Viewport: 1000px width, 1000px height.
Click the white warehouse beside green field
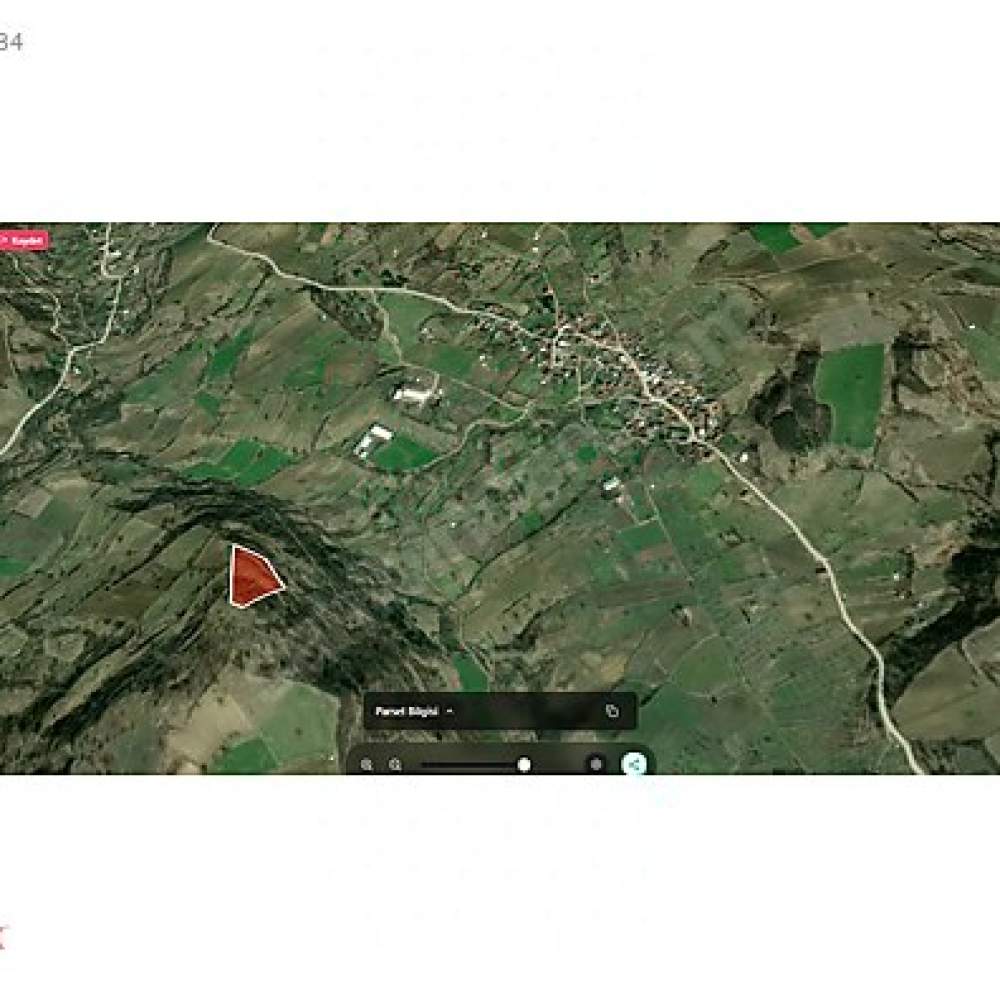(x=373, y=440)
